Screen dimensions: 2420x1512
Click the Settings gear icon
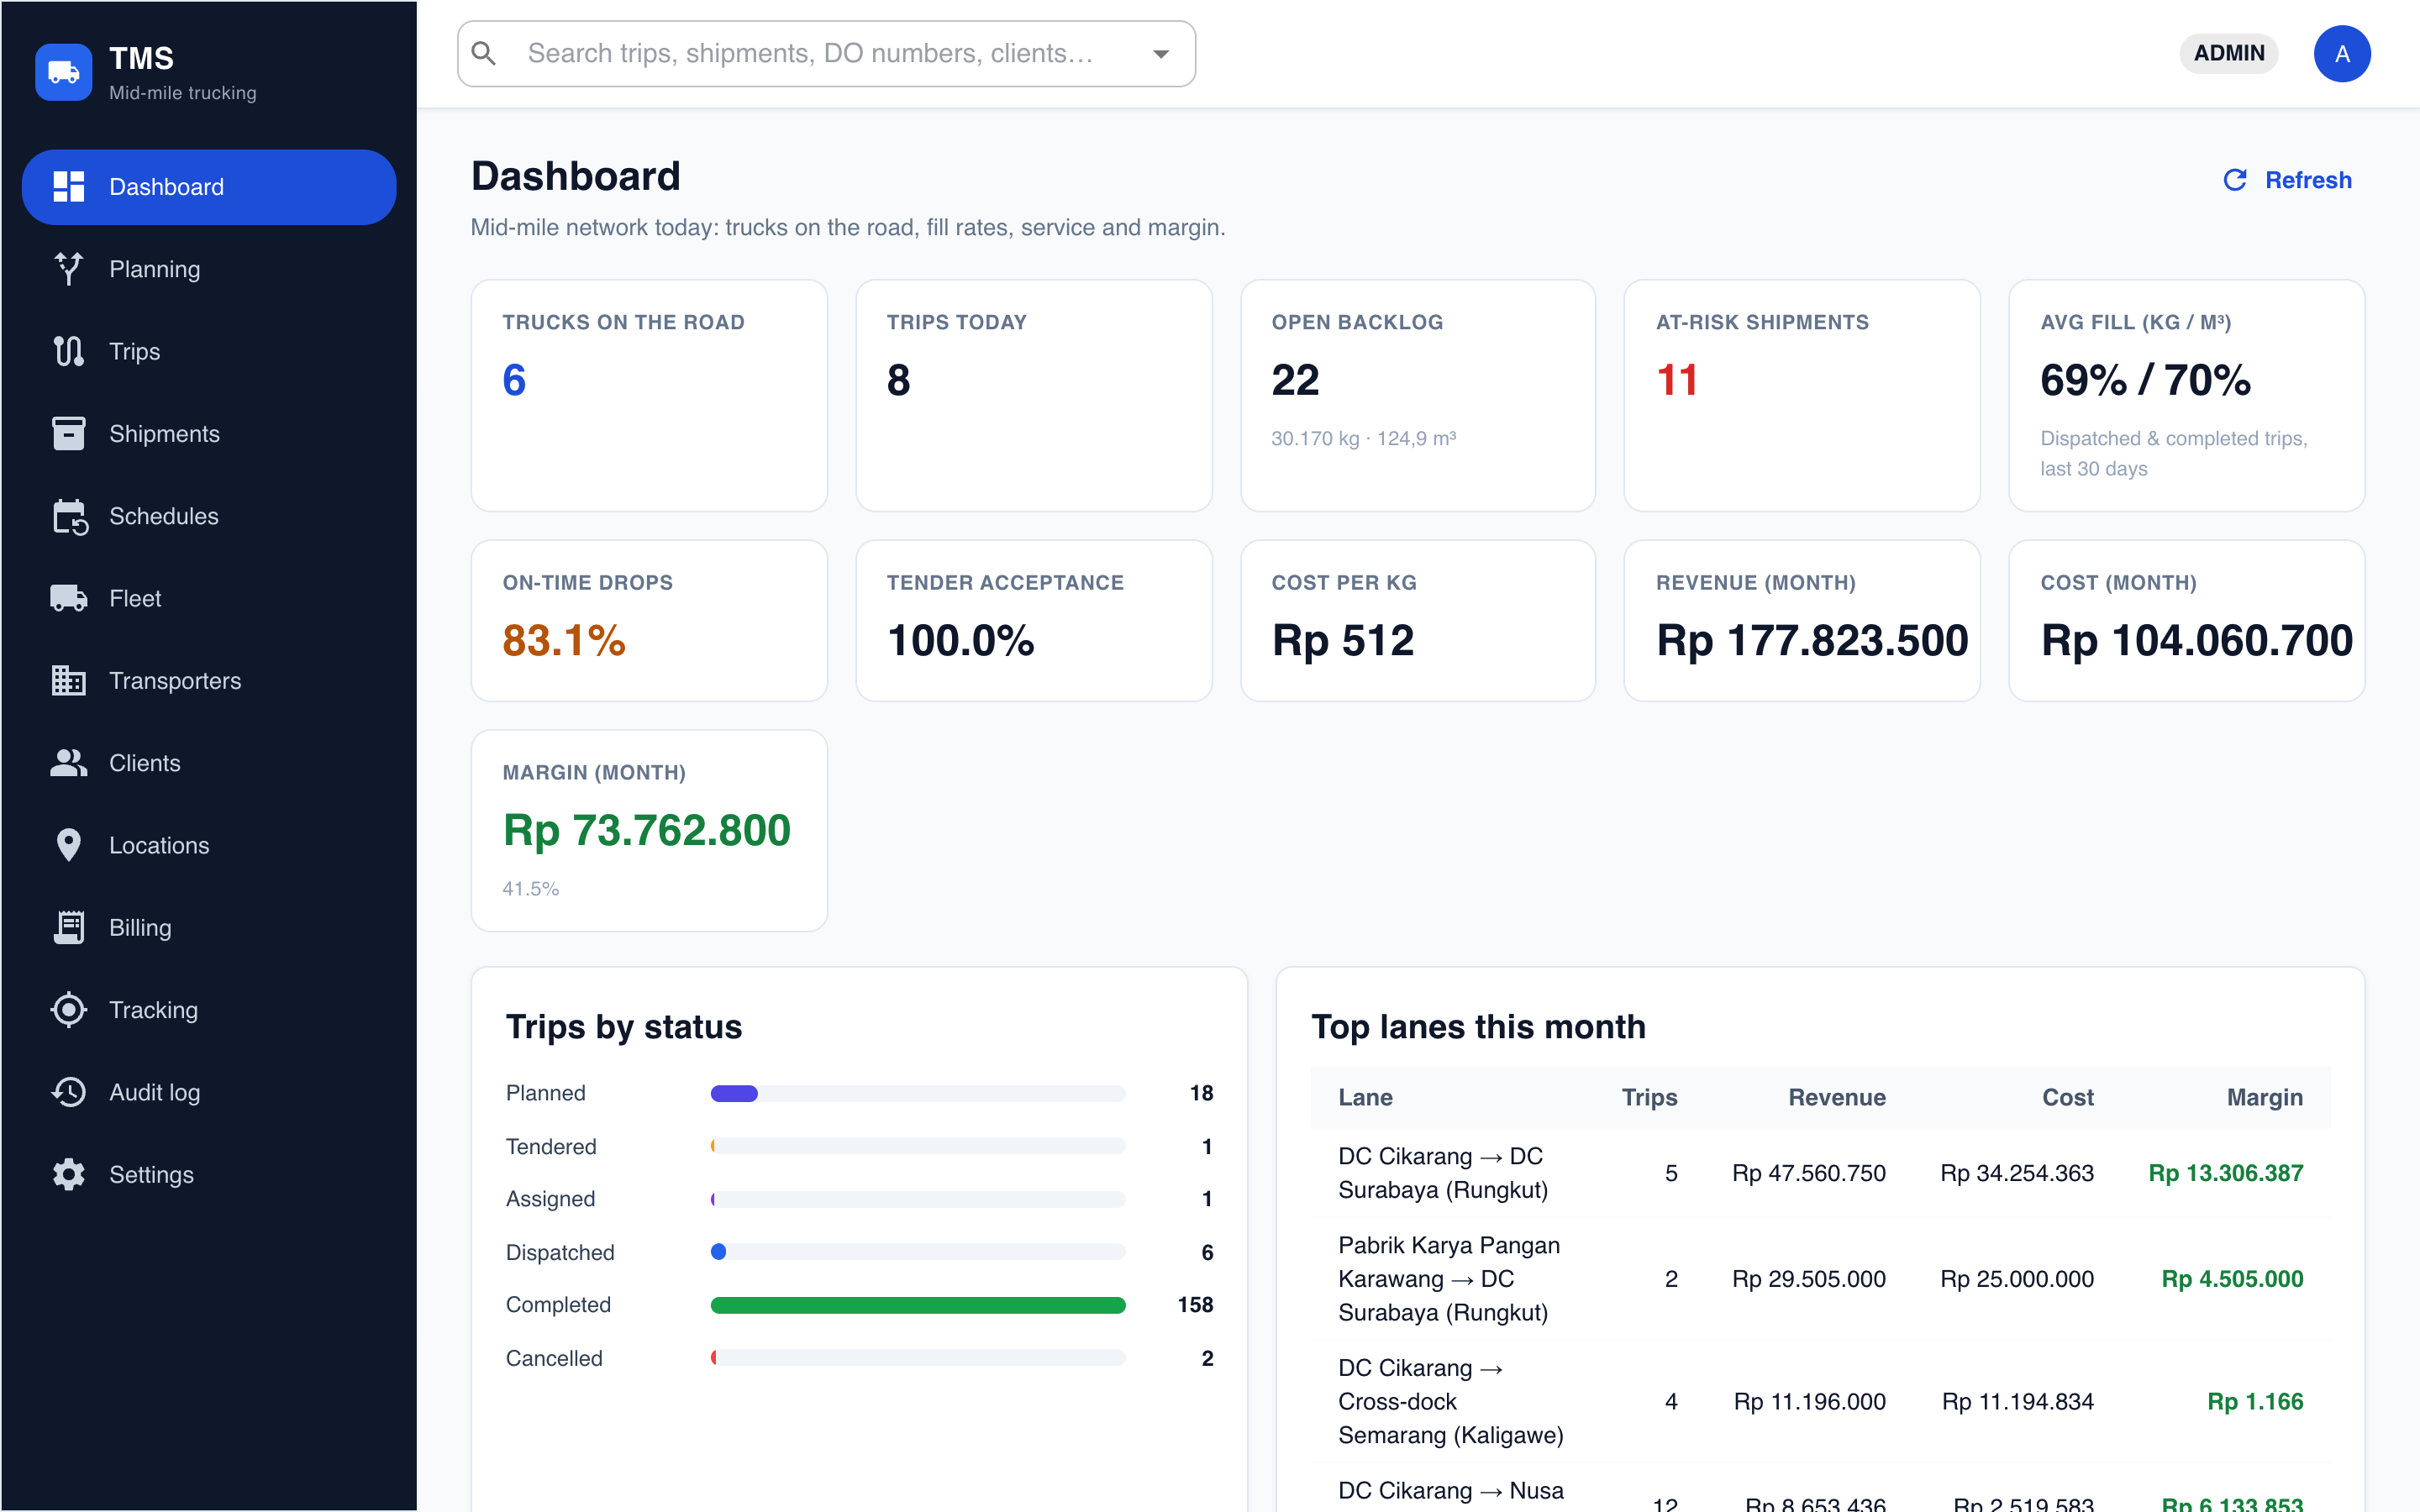tap(68, 1174)
